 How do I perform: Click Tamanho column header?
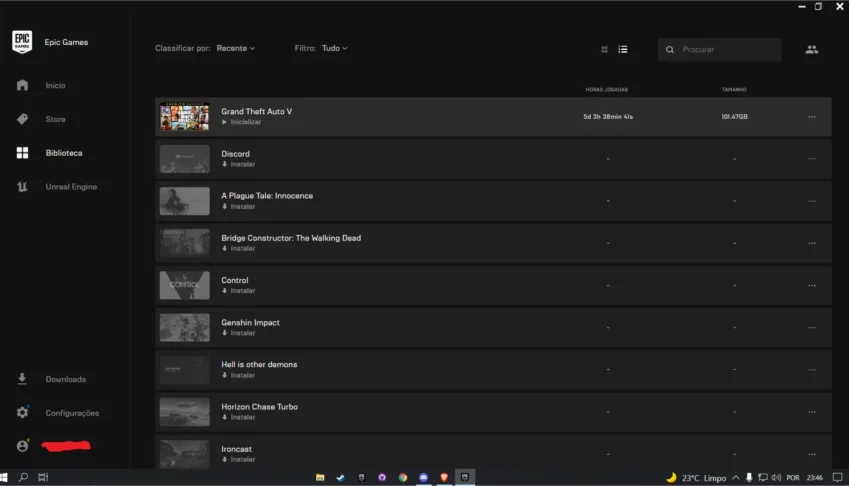point(734,90)
